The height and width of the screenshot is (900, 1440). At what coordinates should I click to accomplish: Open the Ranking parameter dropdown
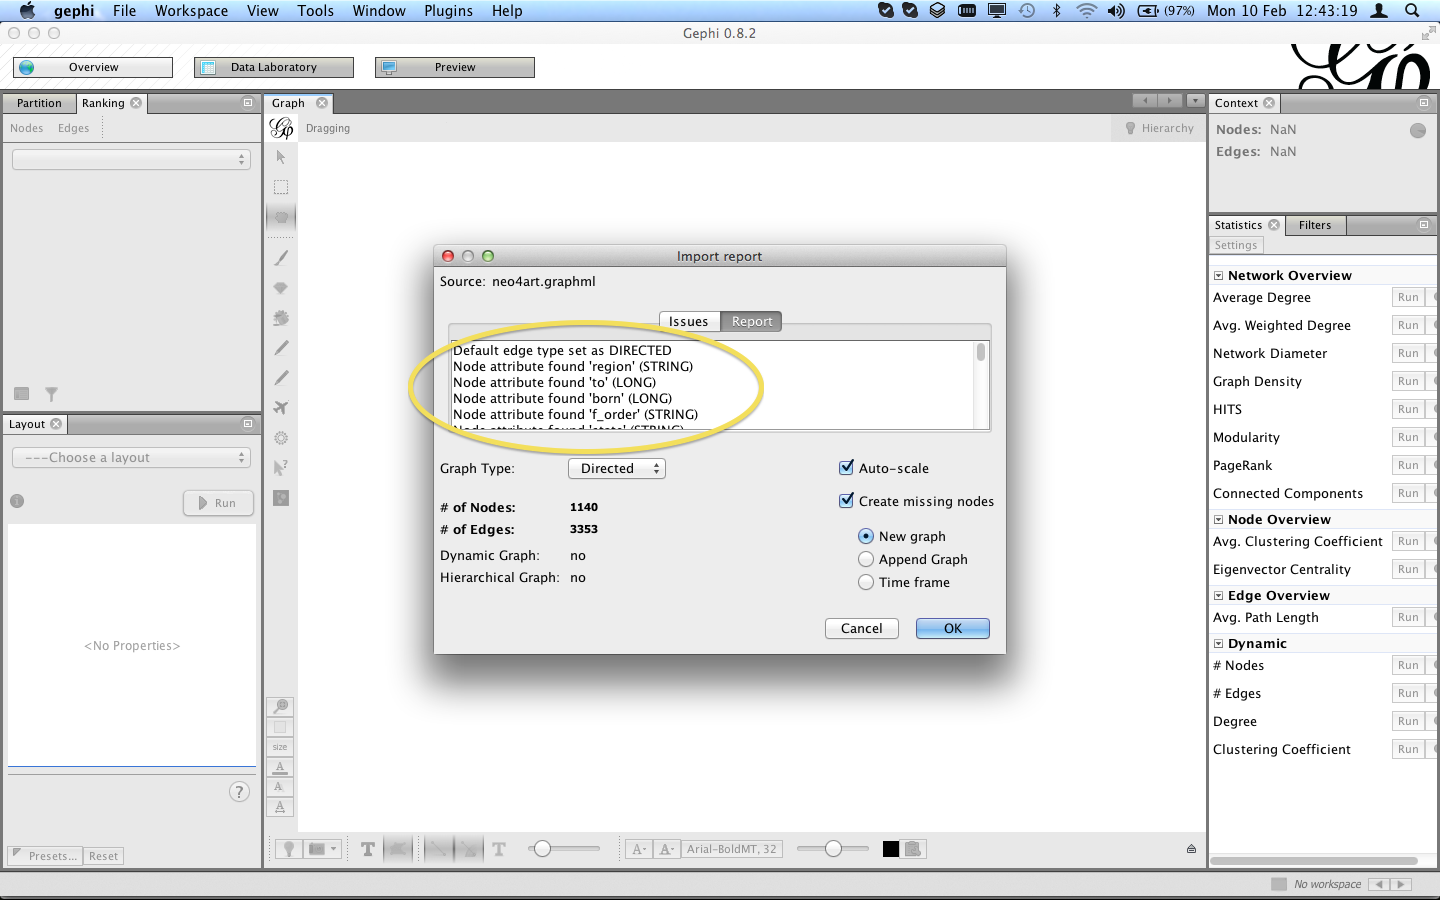pos(131,159)
